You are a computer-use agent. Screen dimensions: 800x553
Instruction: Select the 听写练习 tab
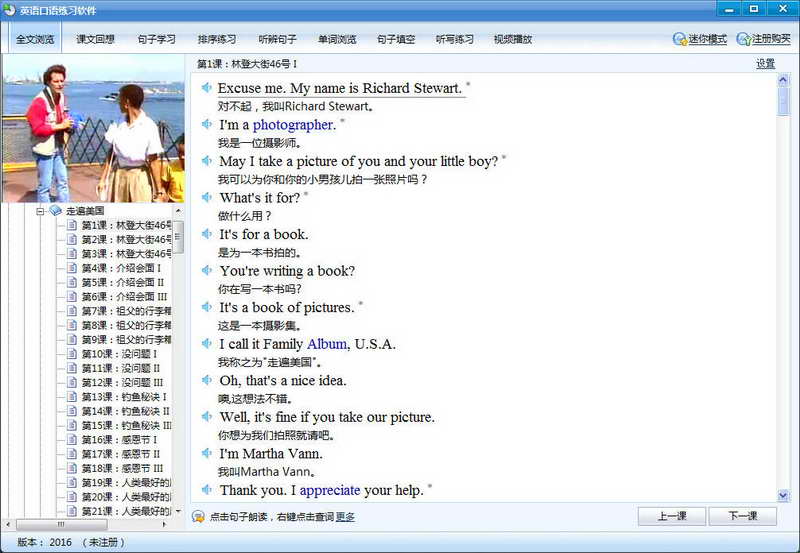click(x=455, y=39)
